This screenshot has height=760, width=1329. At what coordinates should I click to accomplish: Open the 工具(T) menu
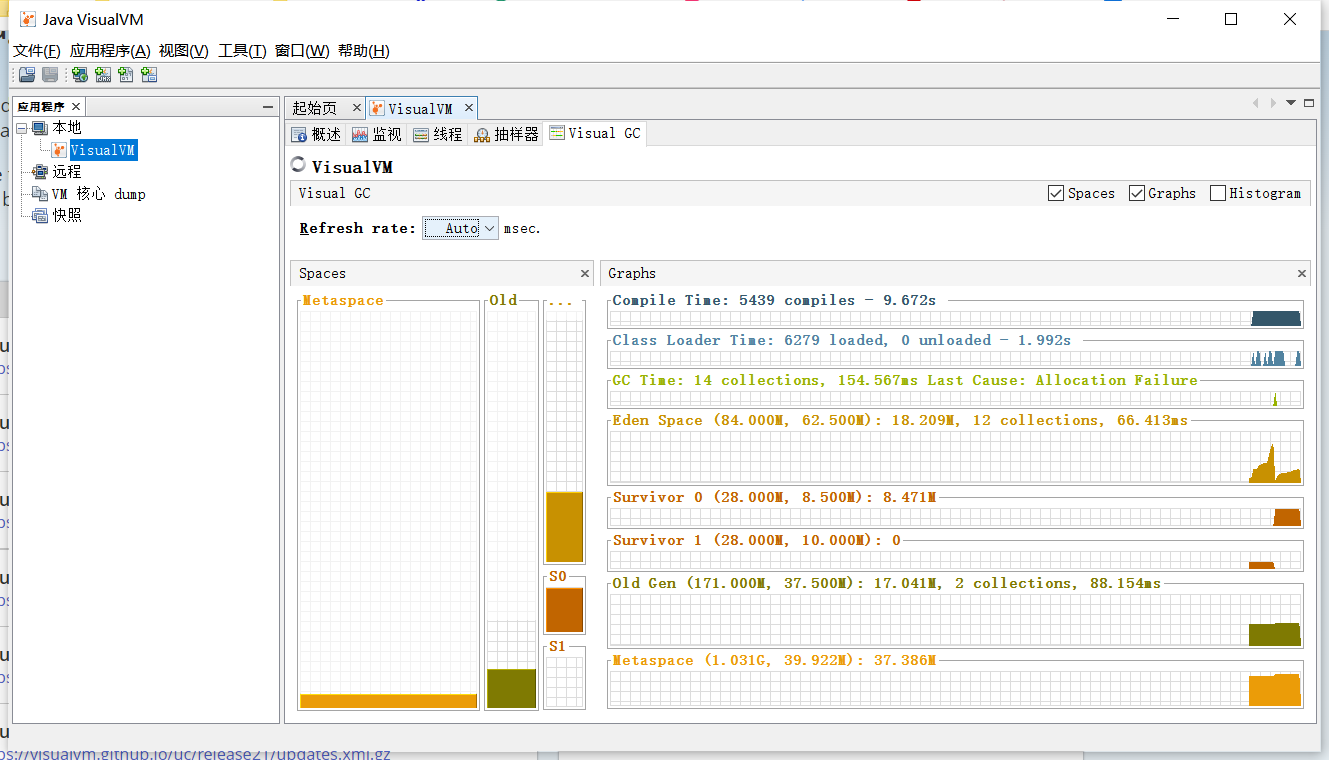(x=242, y=51)
